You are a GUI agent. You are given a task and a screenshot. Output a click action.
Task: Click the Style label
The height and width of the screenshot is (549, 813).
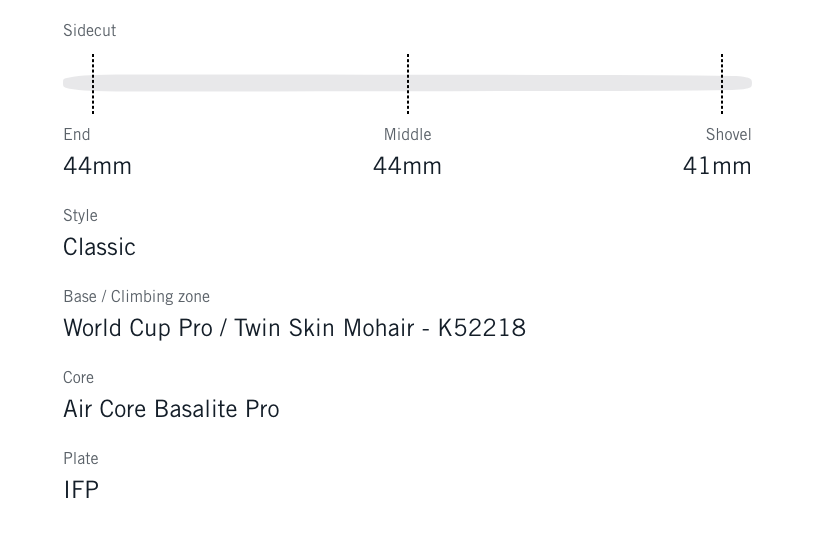[80, 216]
